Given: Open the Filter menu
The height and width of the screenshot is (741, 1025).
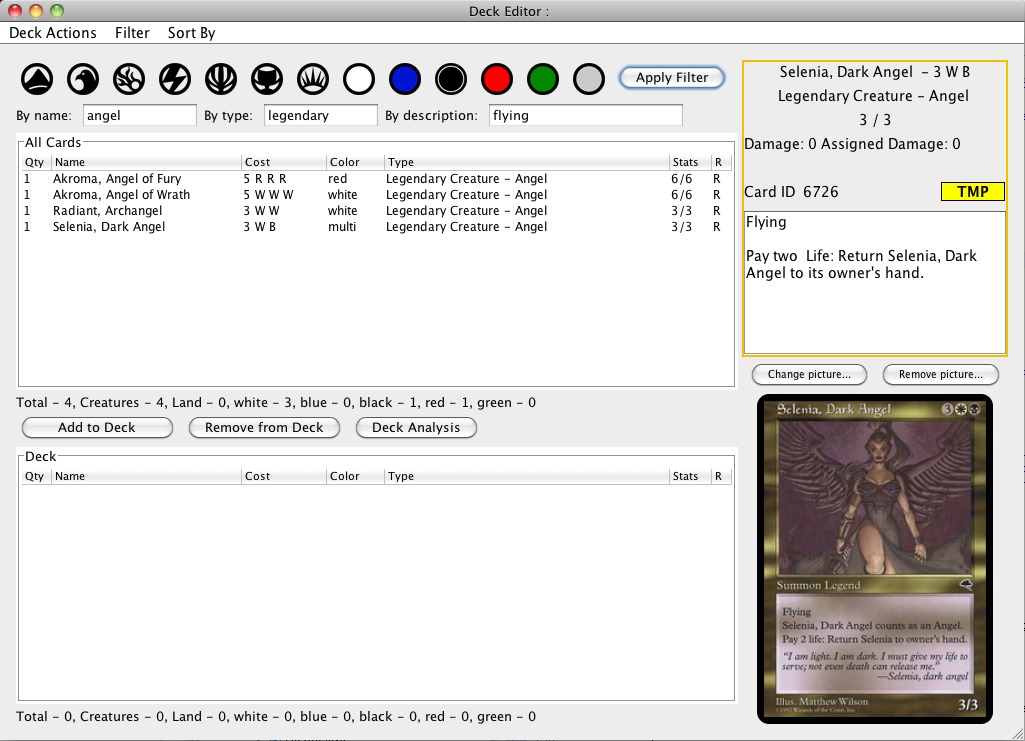Looking at the screenshot, I should (132, 33).
